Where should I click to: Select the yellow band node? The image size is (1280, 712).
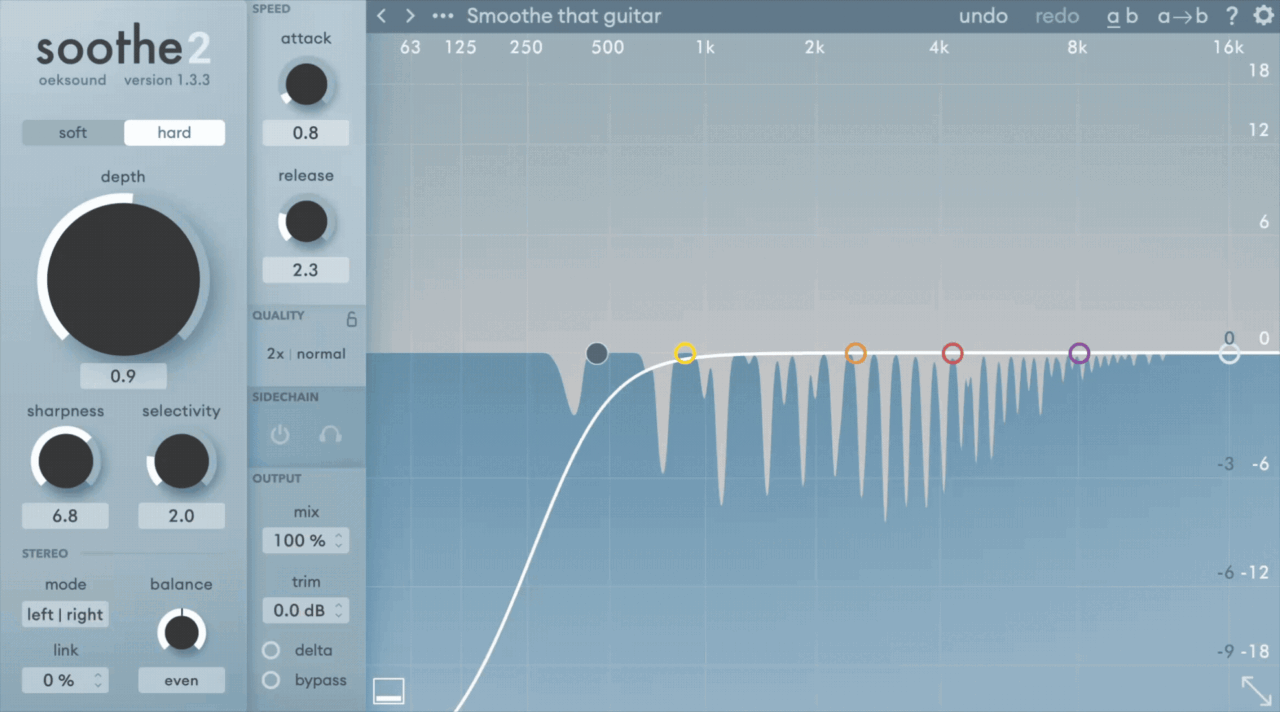click(685, 353)
